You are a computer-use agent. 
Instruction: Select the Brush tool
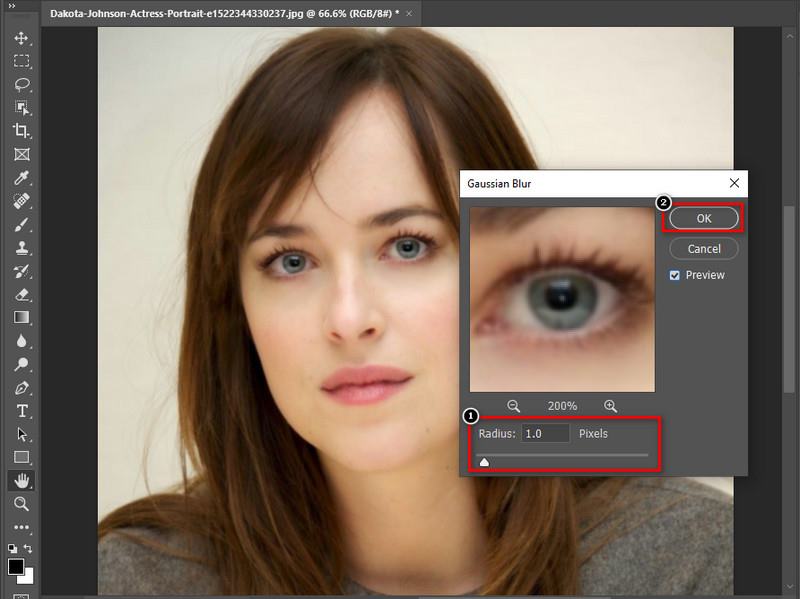(21, 224)
